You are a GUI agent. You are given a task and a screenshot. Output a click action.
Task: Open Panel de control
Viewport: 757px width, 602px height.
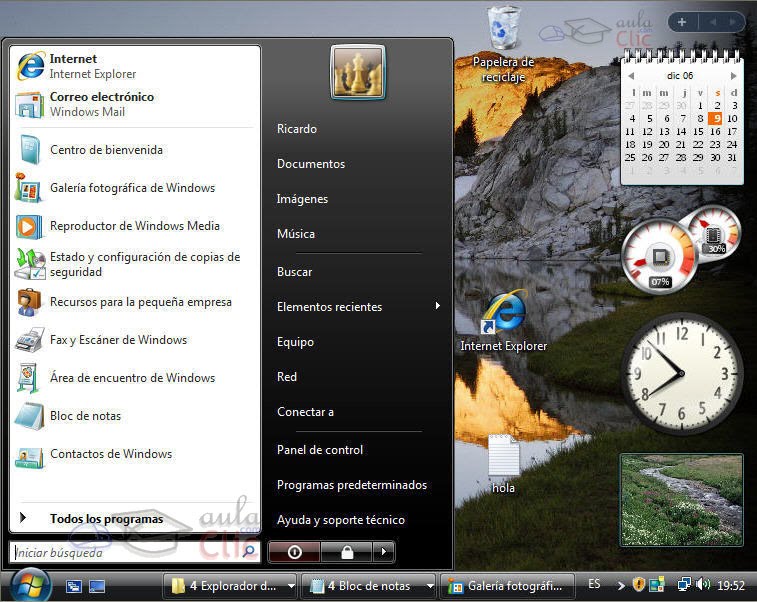click(x=320, y=450)
